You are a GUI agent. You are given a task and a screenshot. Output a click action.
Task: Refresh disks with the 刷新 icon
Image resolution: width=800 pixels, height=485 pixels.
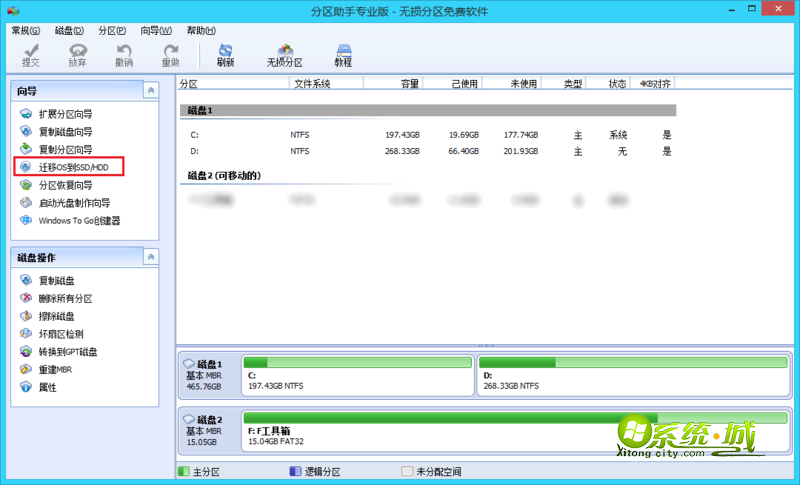pos(225,55)
